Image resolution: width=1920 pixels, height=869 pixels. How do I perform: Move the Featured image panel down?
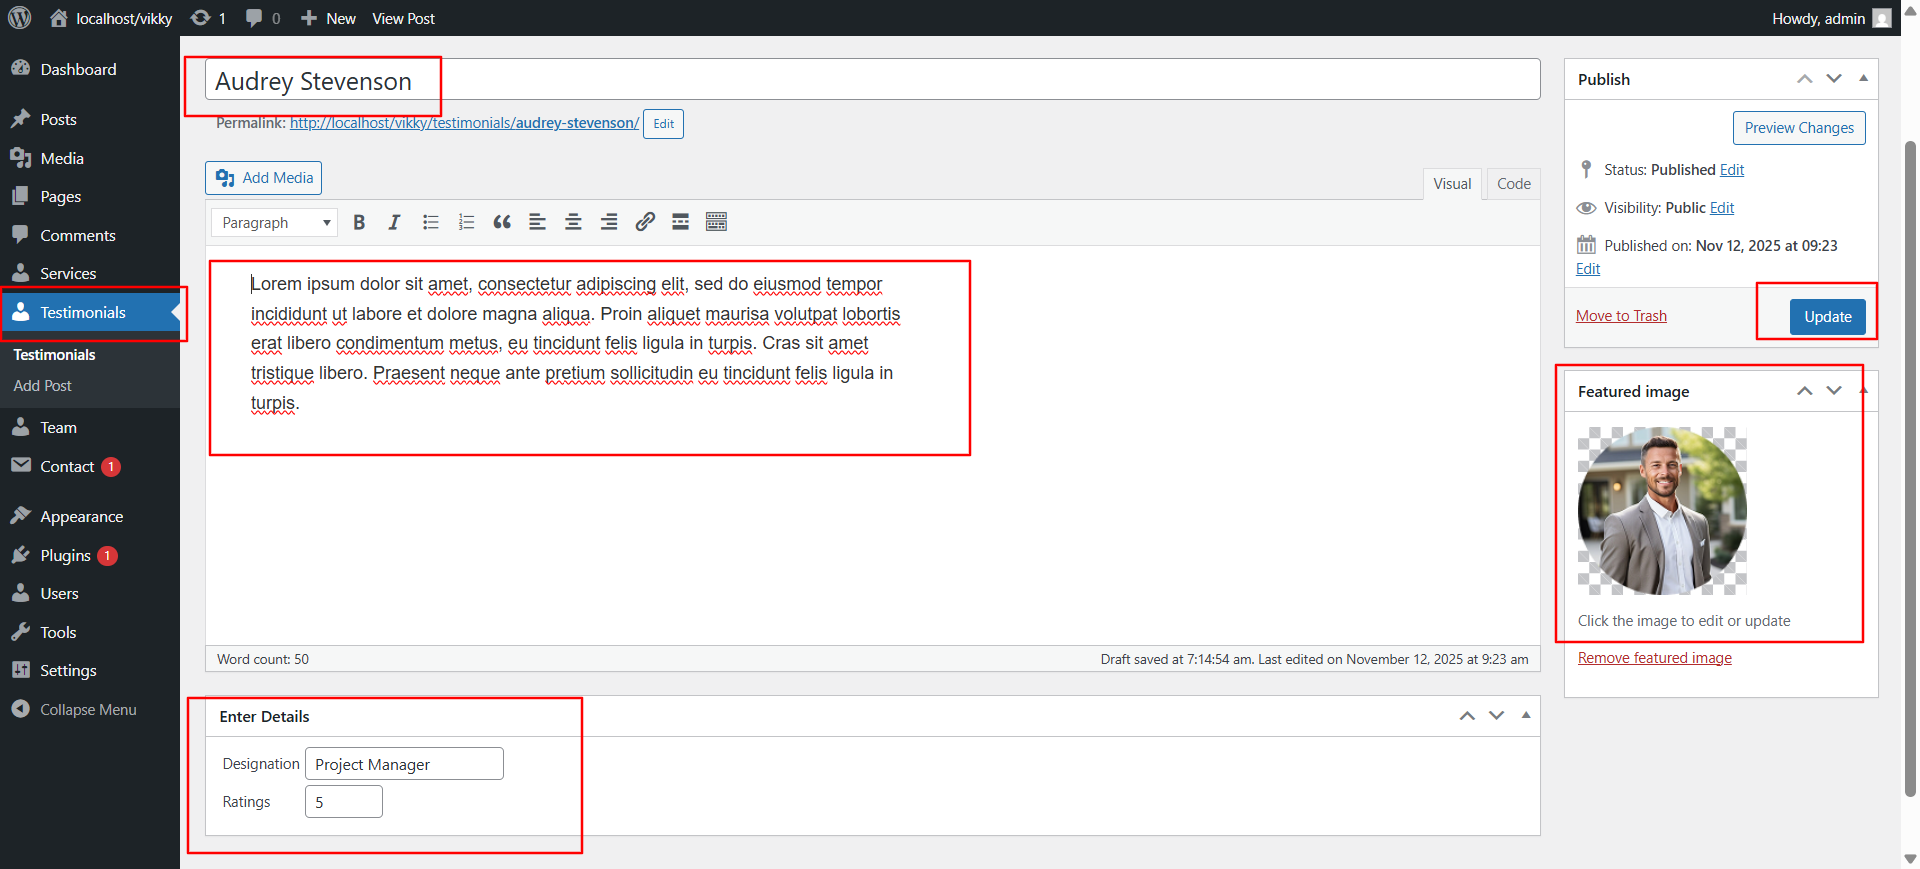(1834, 391)
